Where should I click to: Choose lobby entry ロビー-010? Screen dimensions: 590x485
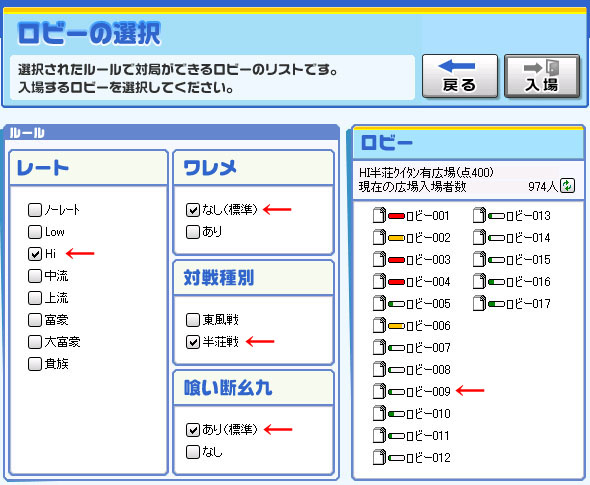click(412, 413)
